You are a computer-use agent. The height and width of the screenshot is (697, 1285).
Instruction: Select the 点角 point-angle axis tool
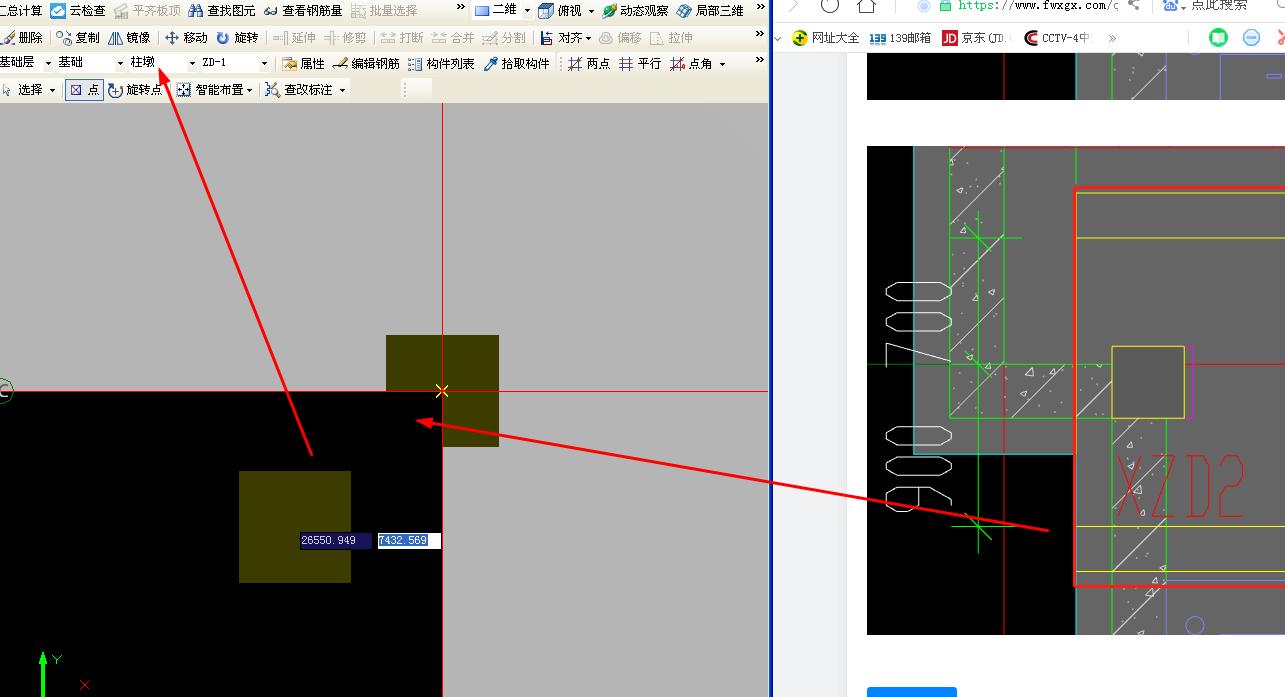point(692,64)
